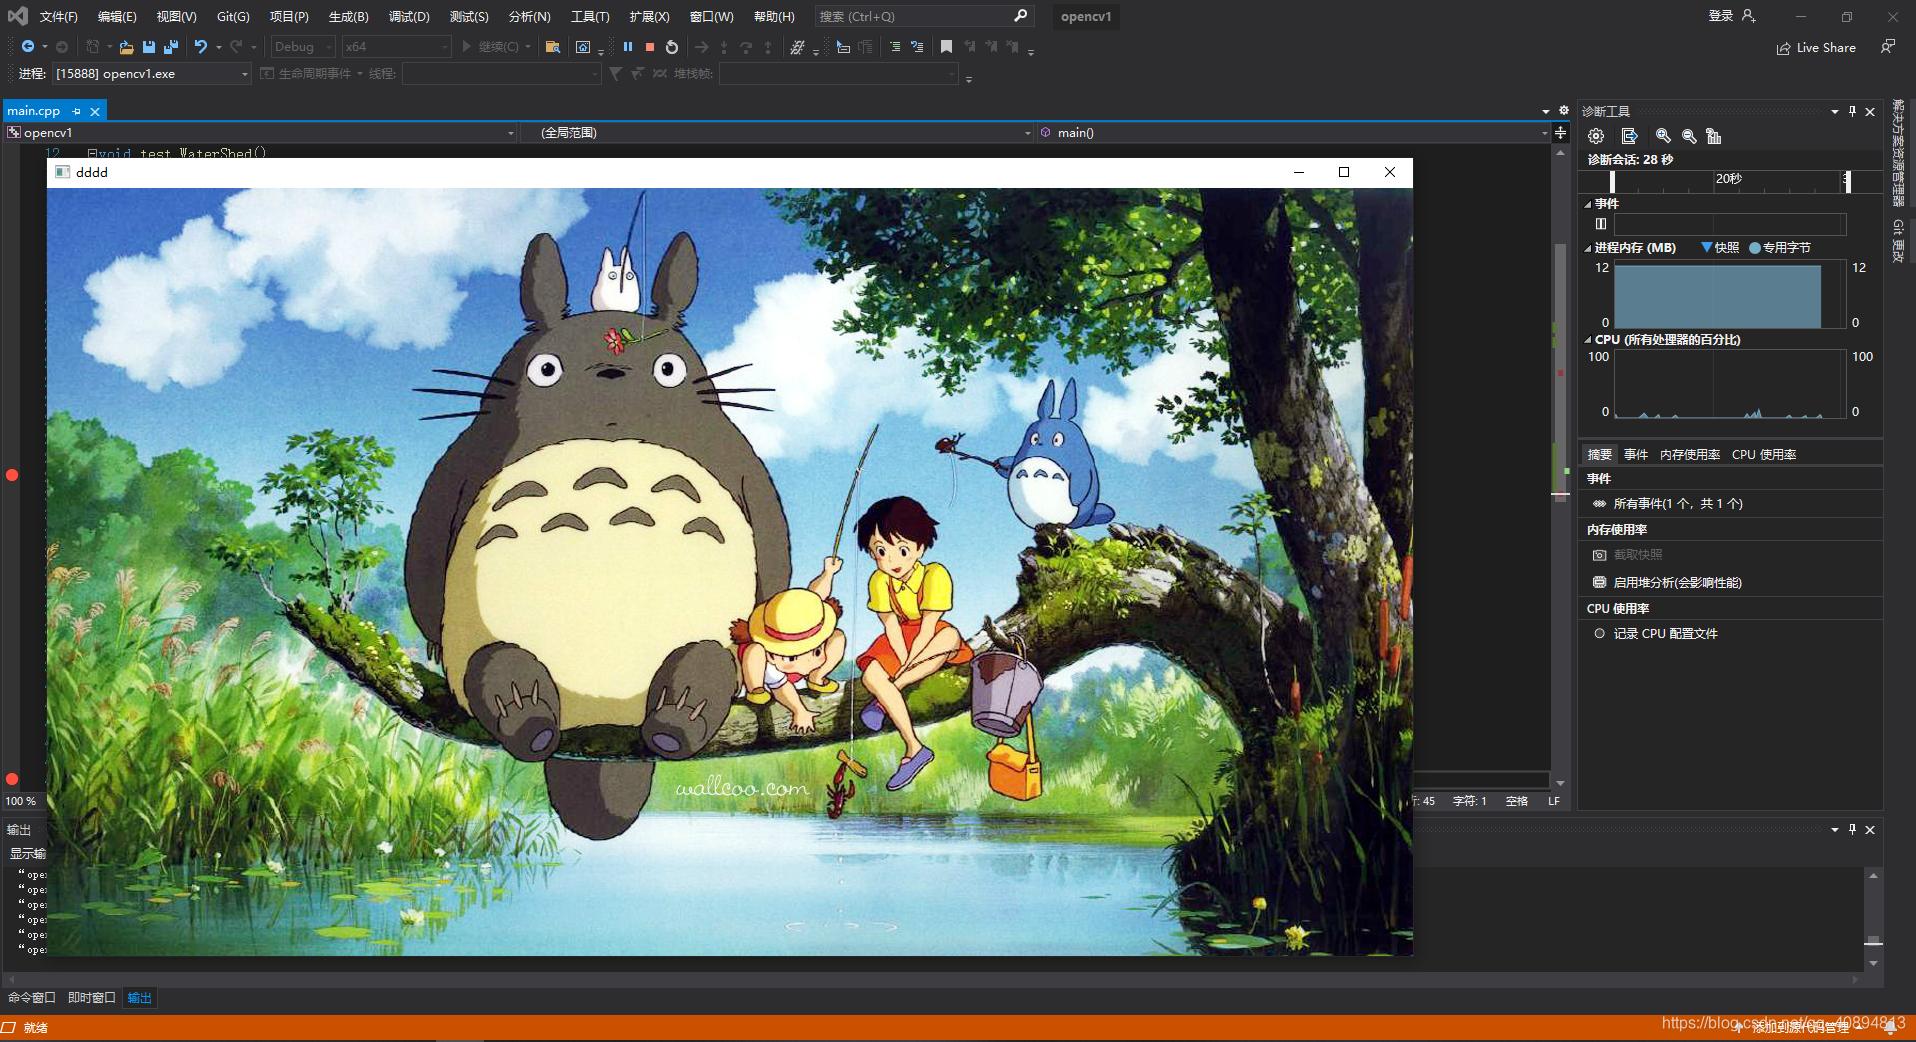The height and width of the screenshot is (1042, 1916).
Task: Close the main.cpp tab
Action: (95, 111)
